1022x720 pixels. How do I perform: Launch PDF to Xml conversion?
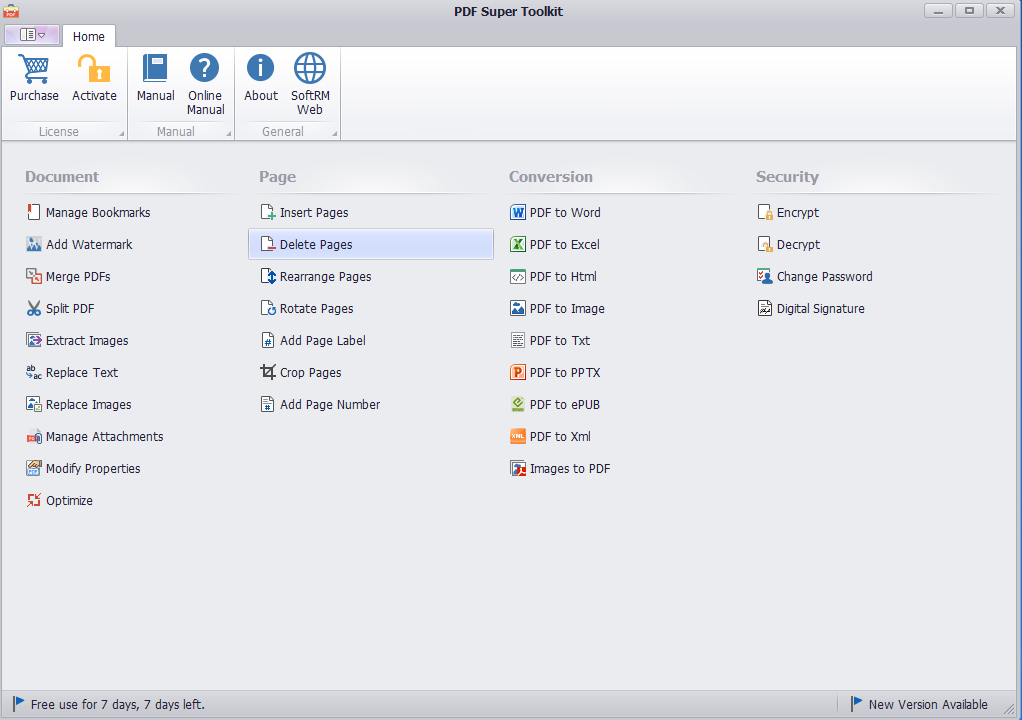coord(551,437)
